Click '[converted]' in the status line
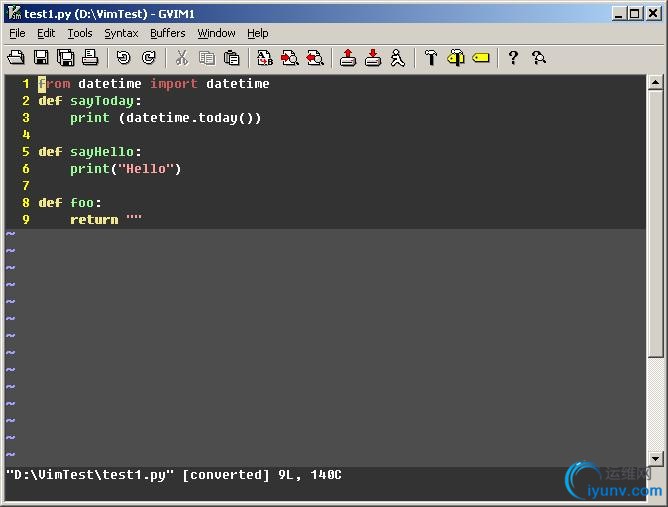The height and width of the screenshot is (507, 668). [x=226, y=475]
